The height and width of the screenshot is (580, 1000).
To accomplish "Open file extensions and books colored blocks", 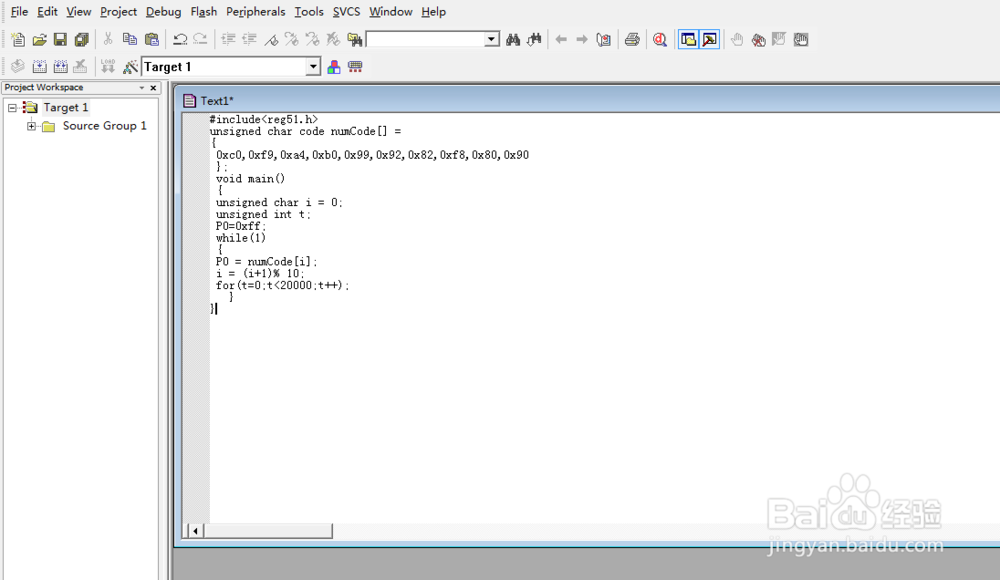I will tap(334, 66).
